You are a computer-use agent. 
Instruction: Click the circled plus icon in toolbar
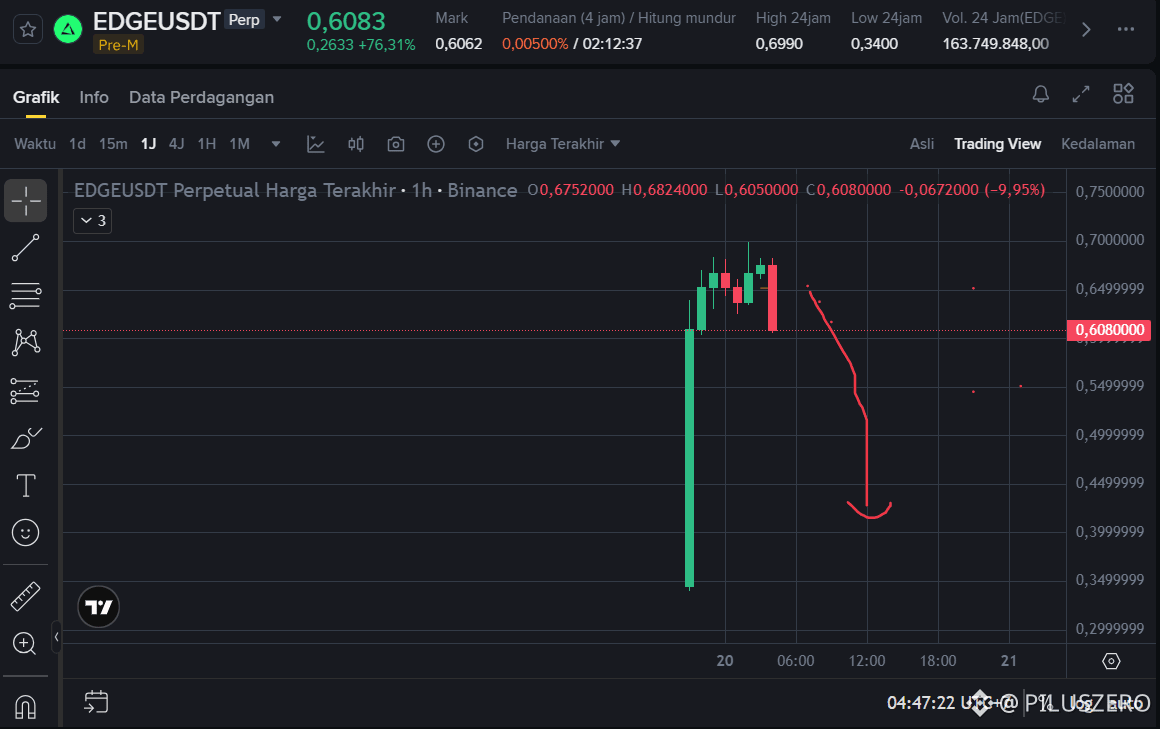coord(436,144)
